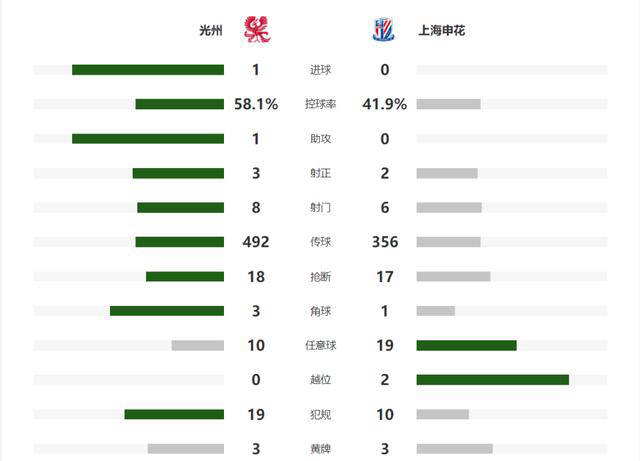Viewport: 640px width, 461px height.
Task: Click Gwangju's corner kicks bar
Action: pos(167,311)
